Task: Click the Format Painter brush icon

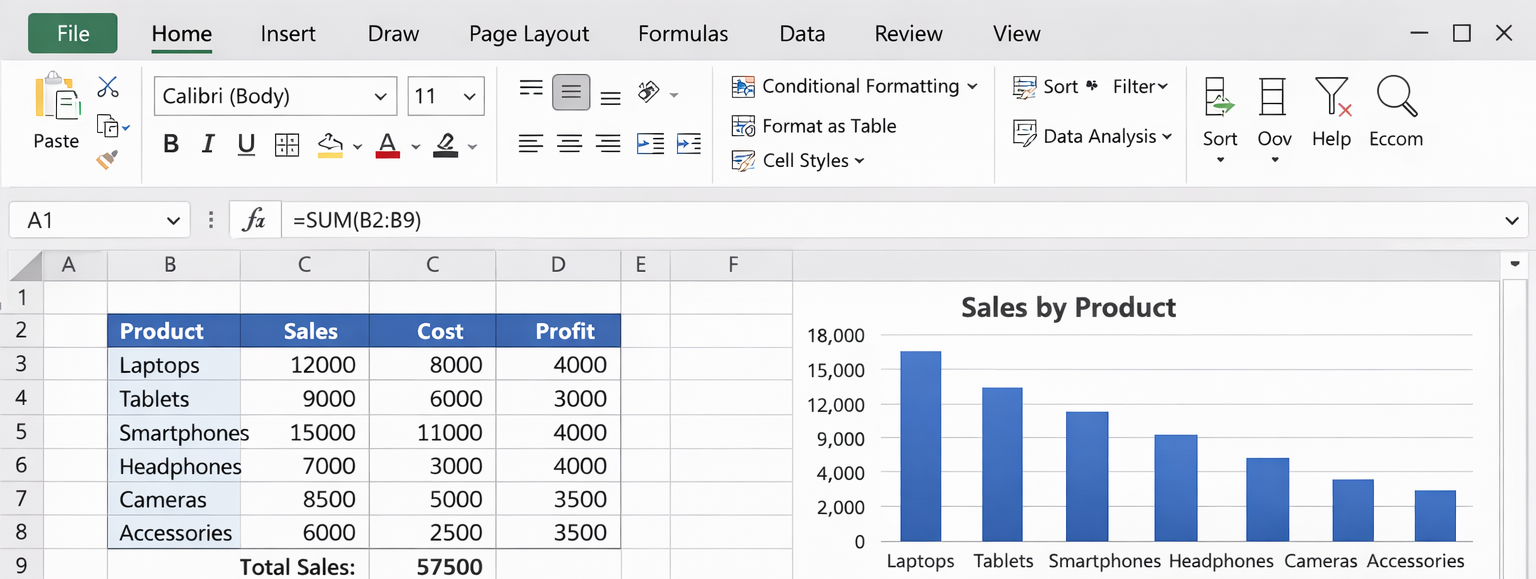Action: 107,159
